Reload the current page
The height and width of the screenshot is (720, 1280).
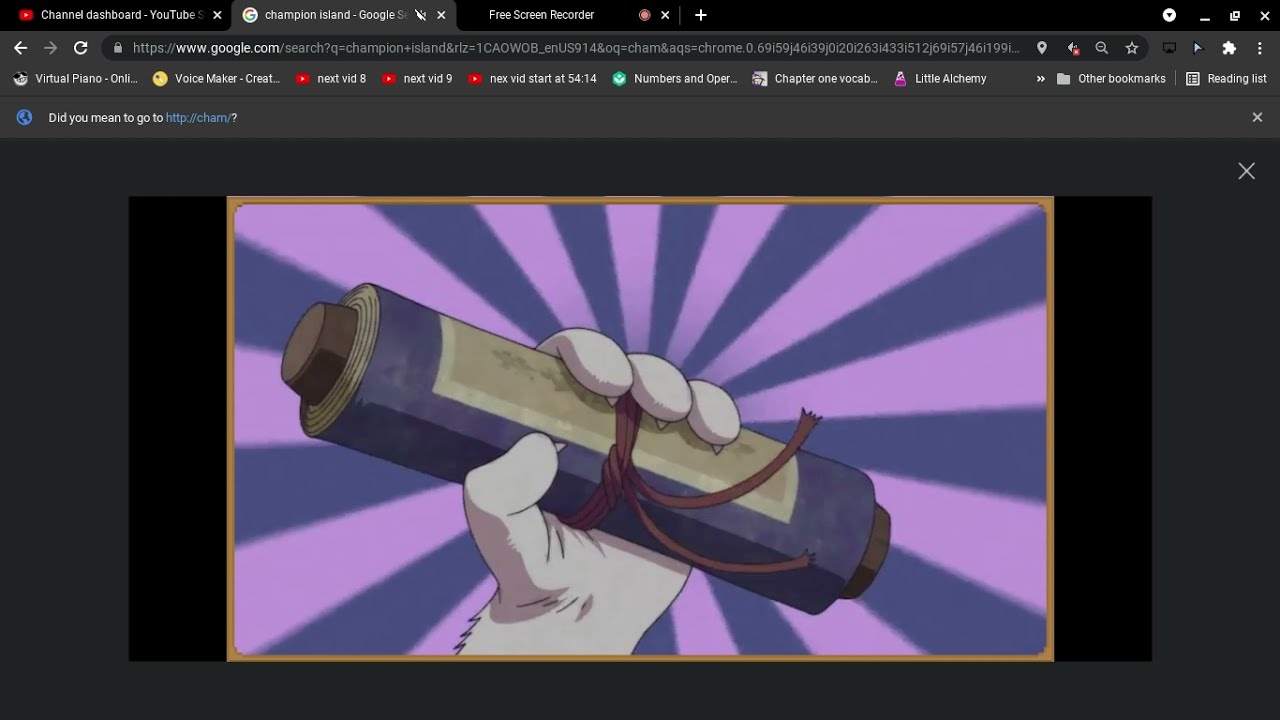[81, 48]
